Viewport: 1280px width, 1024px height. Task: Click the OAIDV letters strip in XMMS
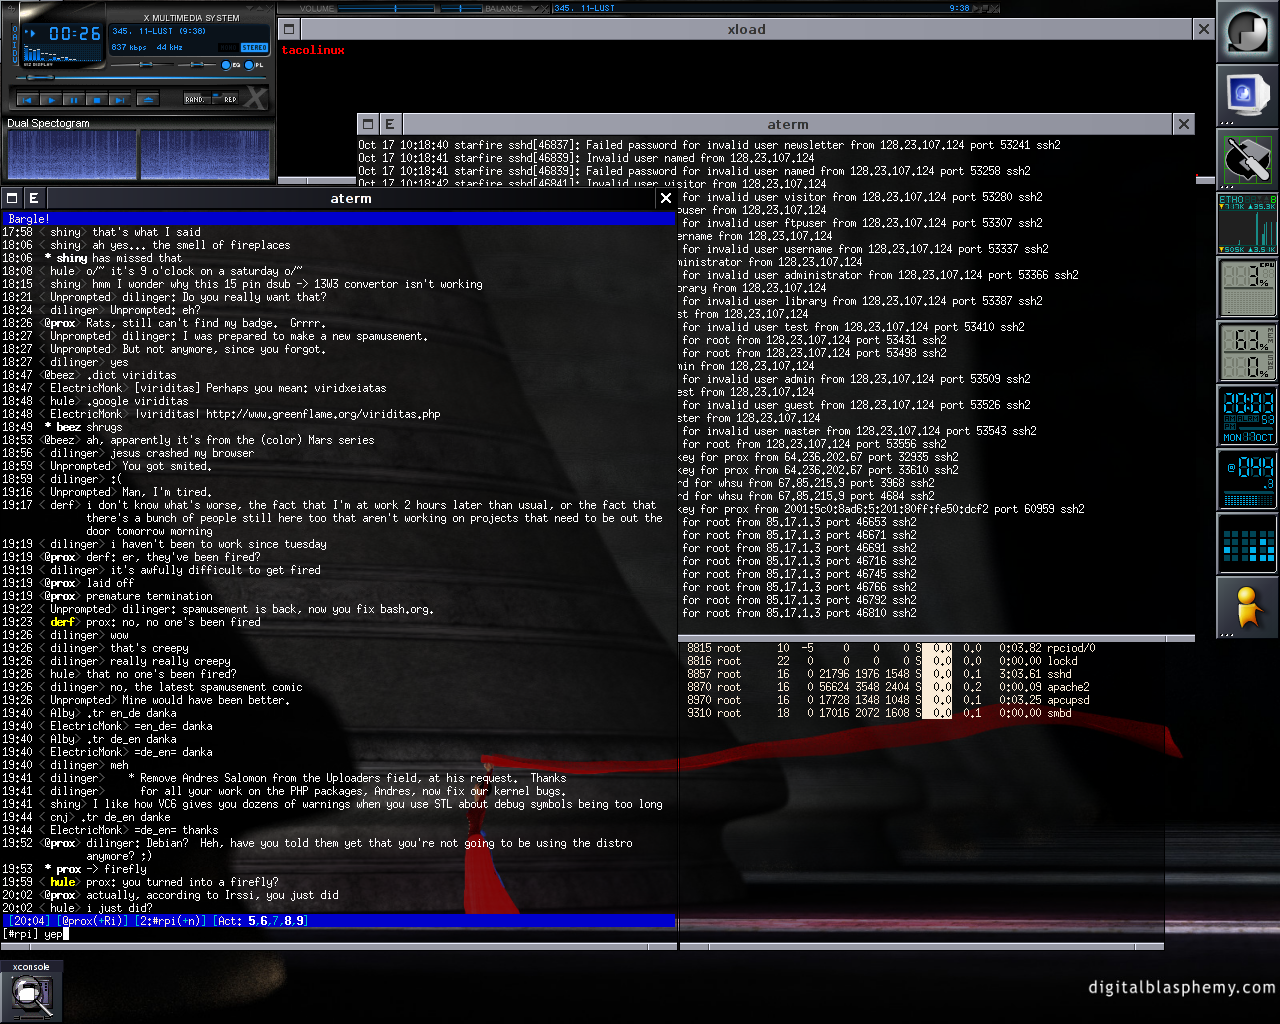point(14,44)
